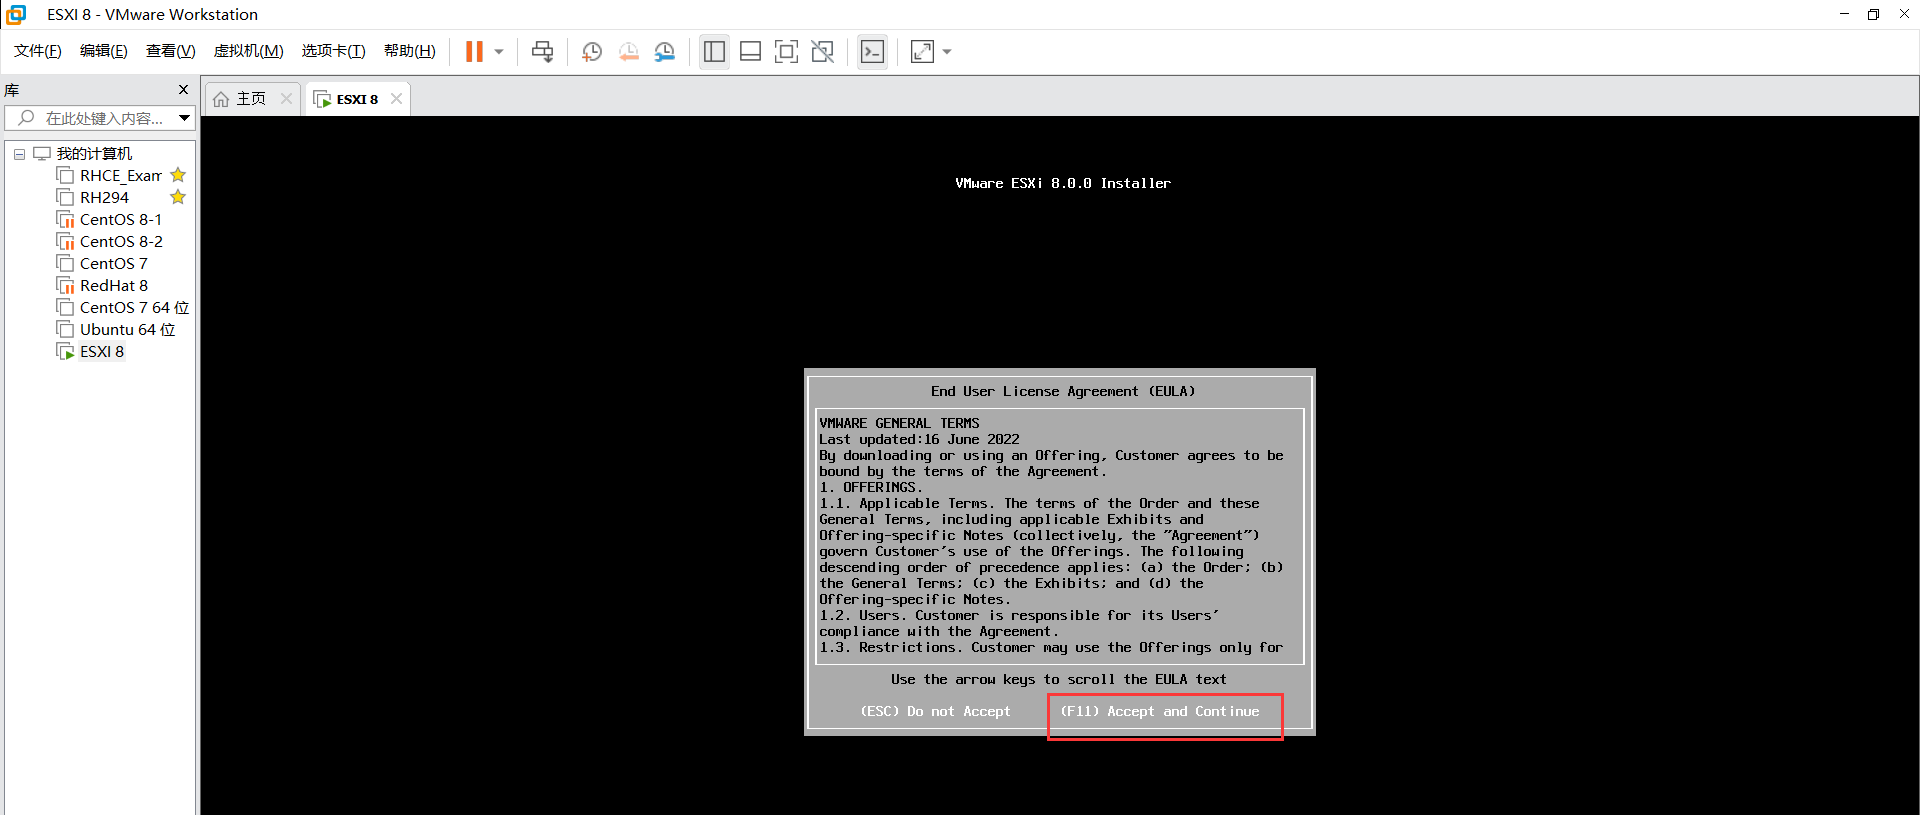Click the RedHat 8 VM icon
The image size is (1920, 815).
tap(65, 285)
